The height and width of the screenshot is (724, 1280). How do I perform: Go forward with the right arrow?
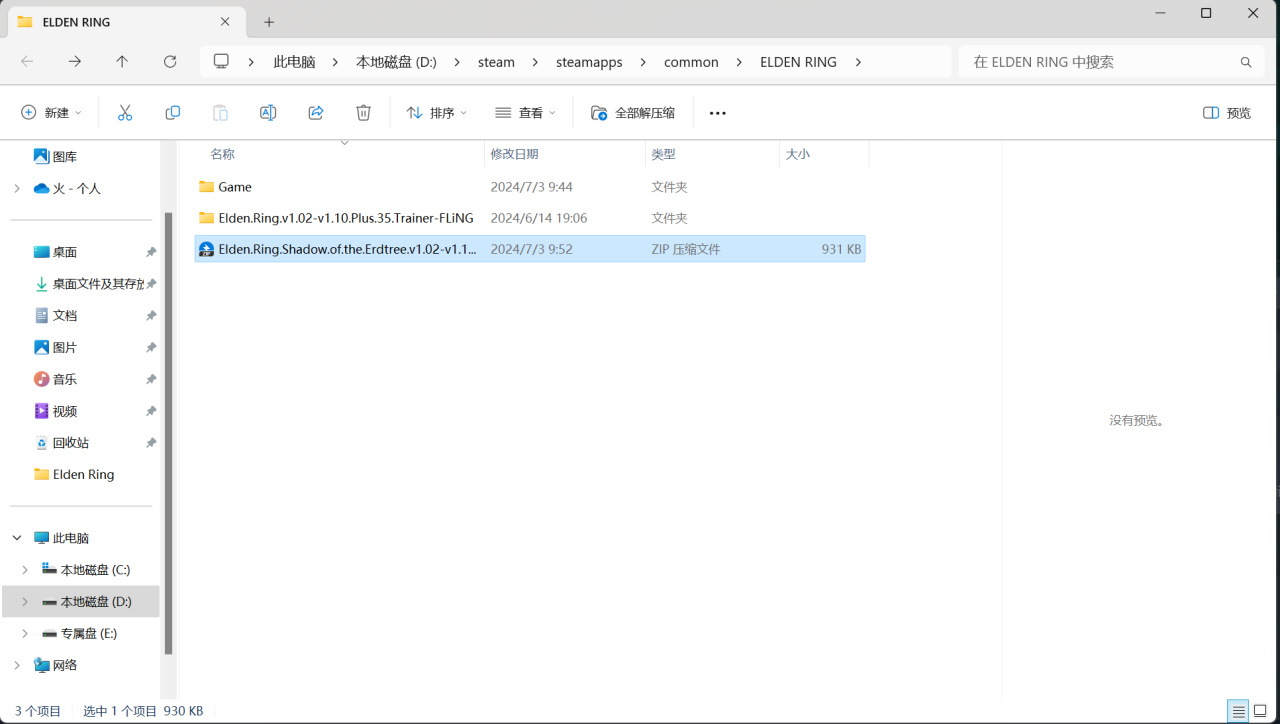point(75,62)
